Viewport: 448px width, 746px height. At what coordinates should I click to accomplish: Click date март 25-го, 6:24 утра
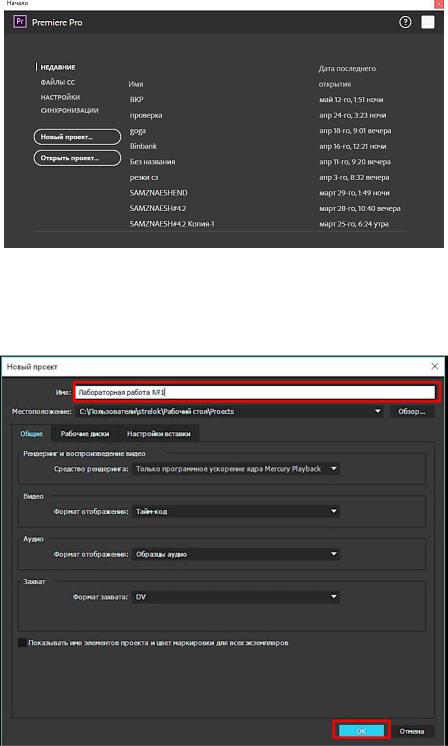(353, 224)
